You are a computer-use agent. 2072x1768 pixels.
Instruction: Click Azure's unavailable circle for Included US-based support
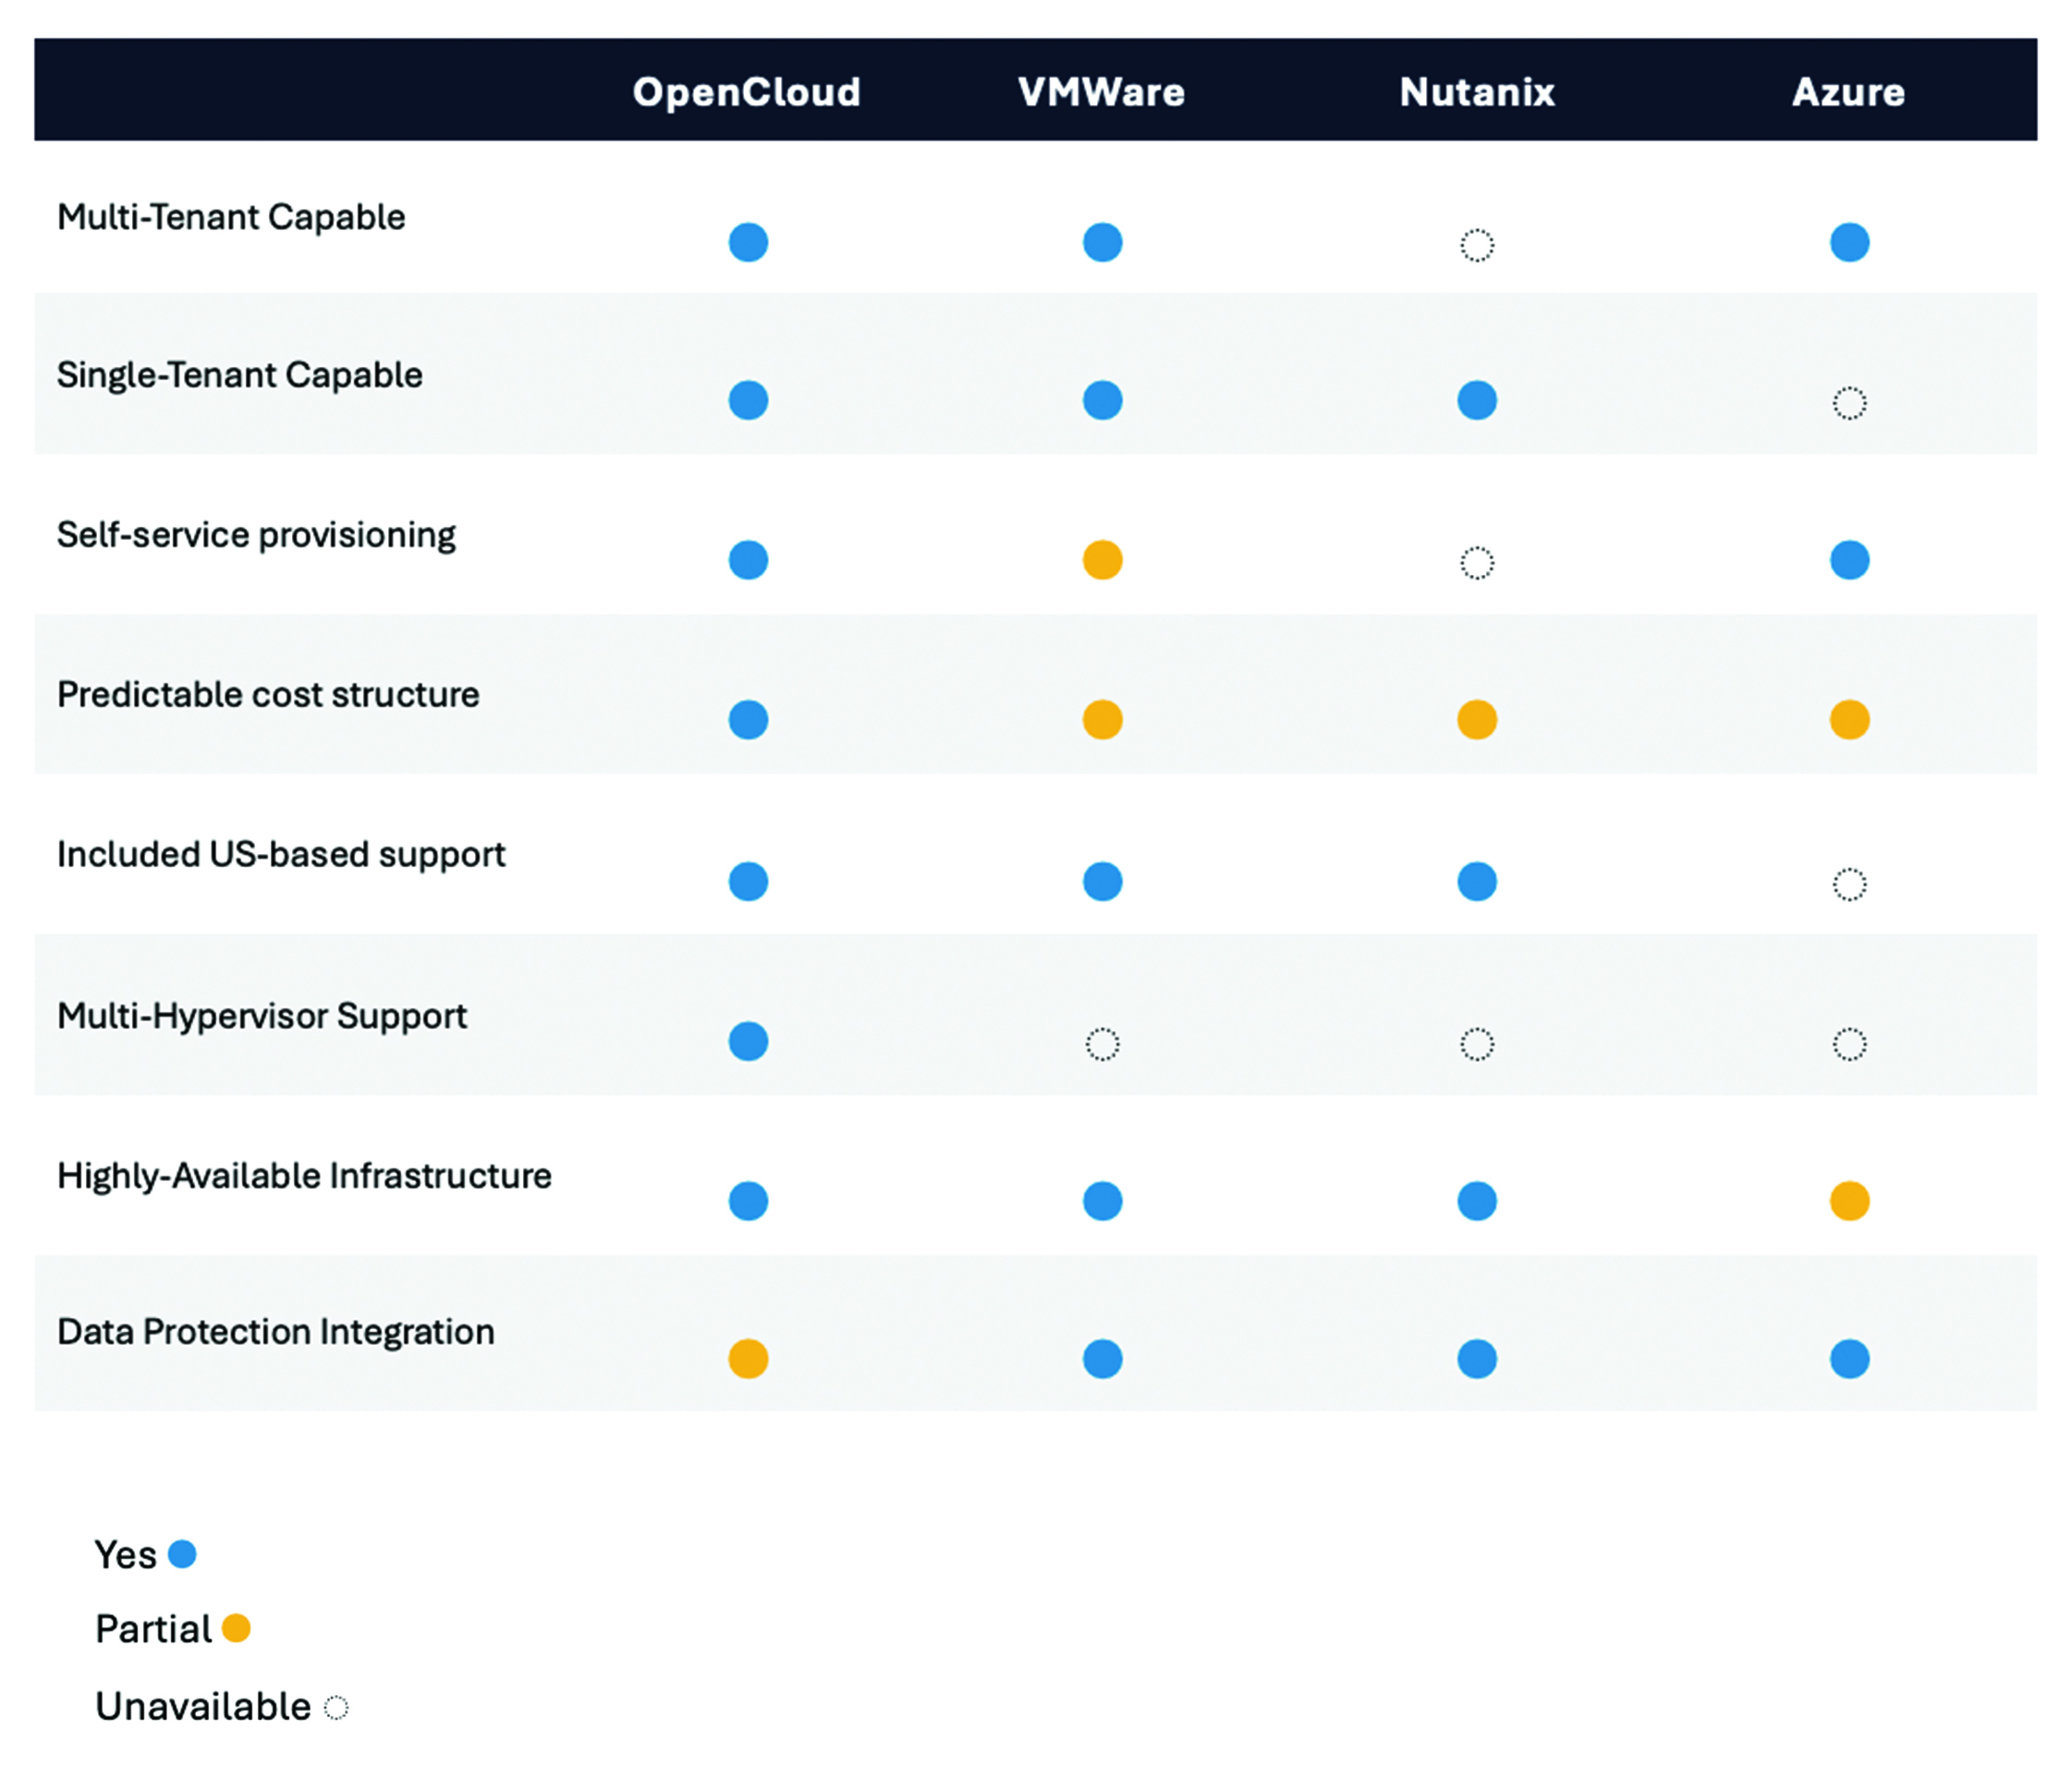point(1849,884)
